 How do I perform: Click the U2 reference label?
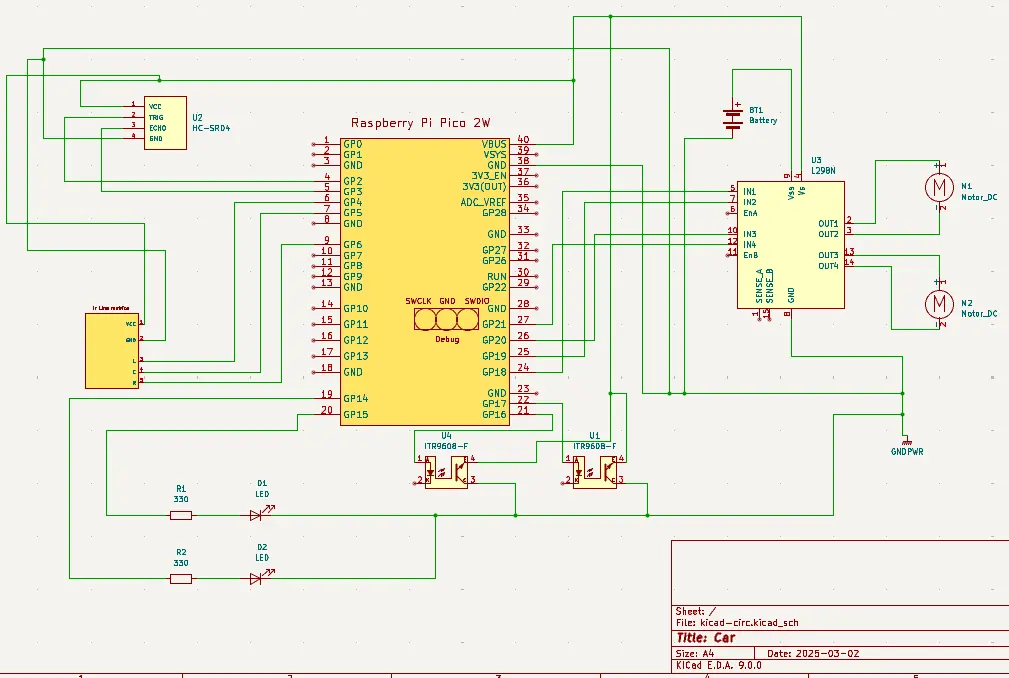tap(198, 118)
